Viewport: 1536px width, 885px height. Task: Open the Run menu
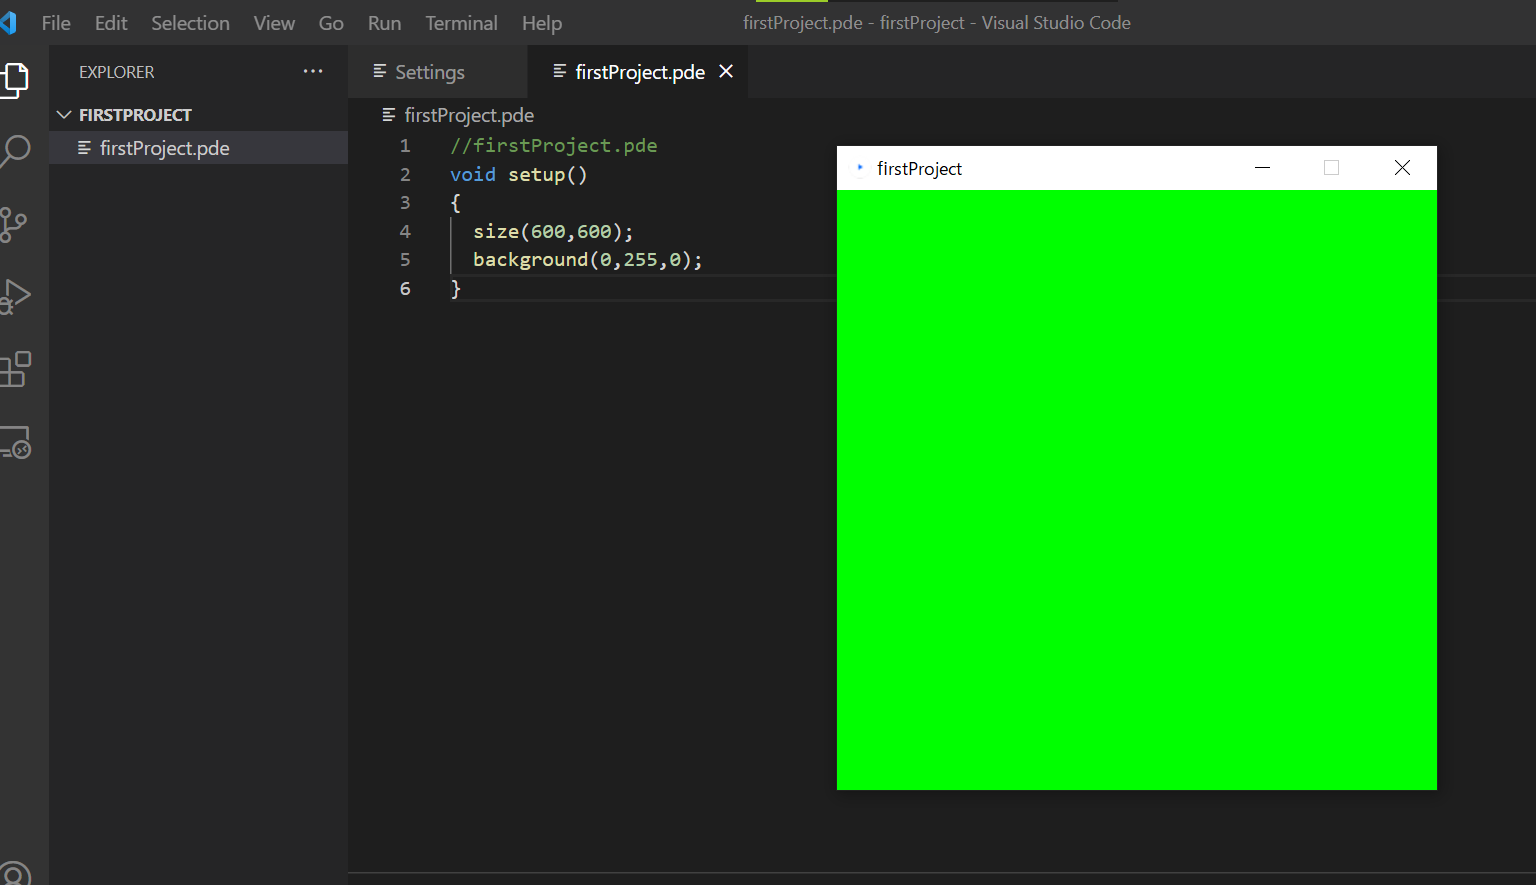coord(384,22)
